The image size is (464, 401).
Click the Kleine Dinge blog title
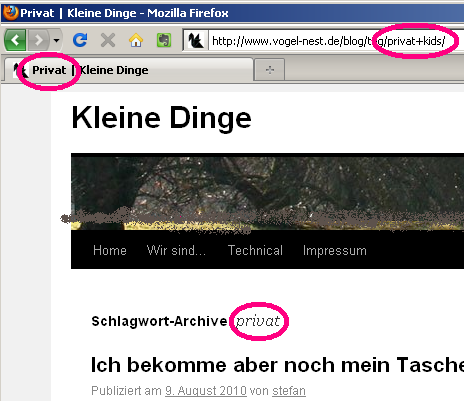point(162,117)
